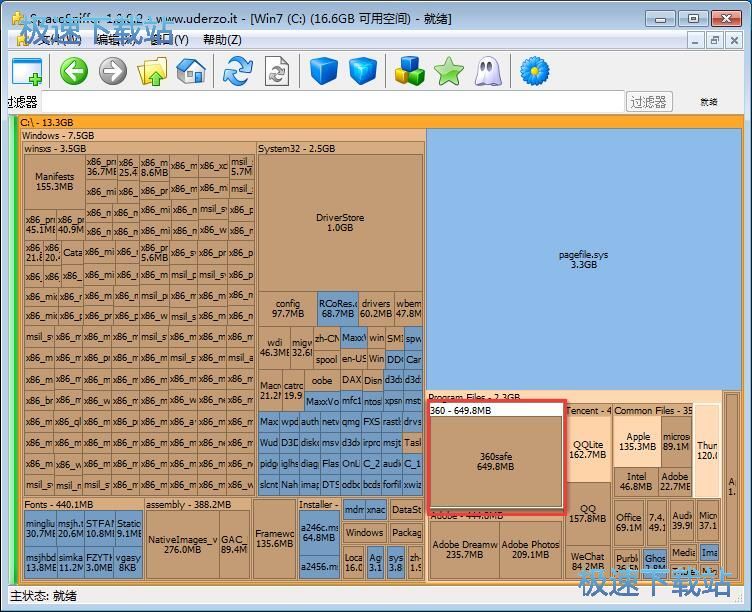Select the System32 - 2.5GB header
The width and height of the screenshot is (752, 612).
tap(341, 148)
